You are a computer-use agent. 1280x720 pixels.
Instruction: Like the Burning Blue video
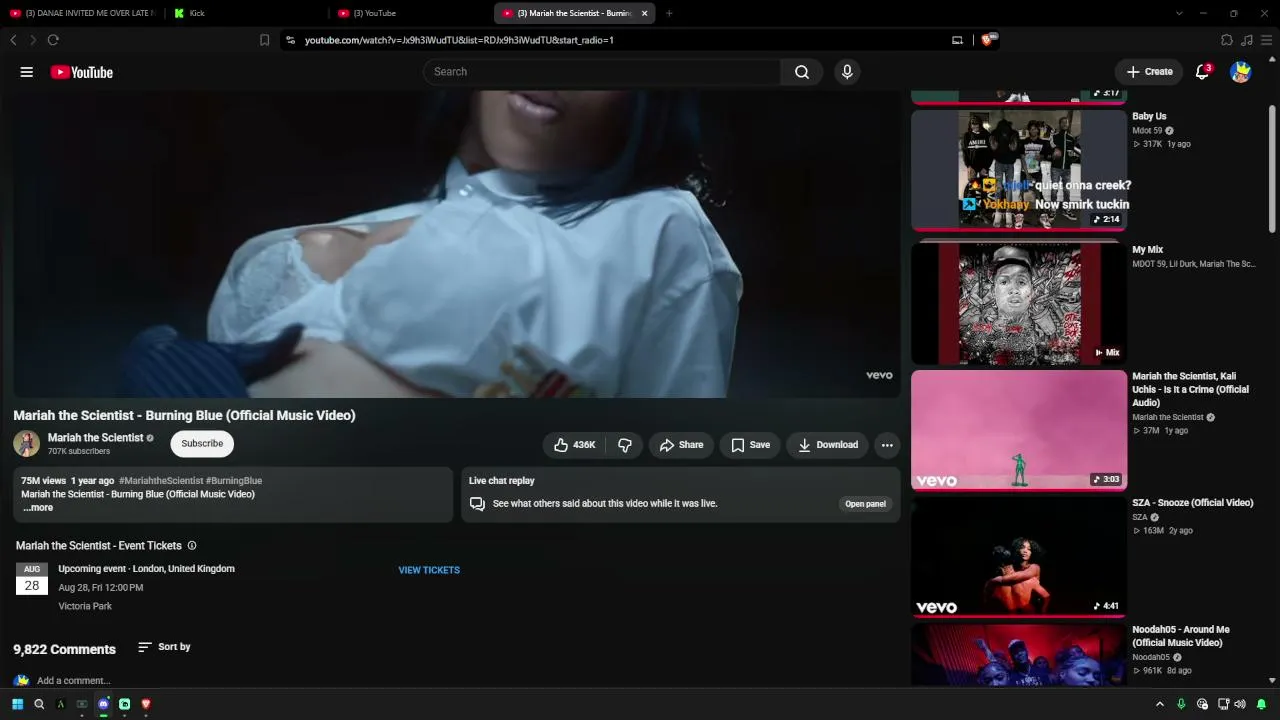click(575, 445)
